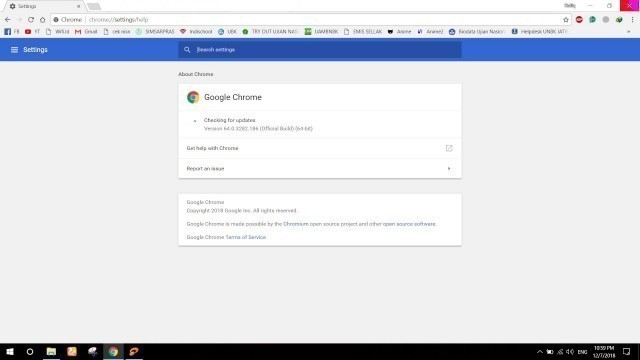Open File Explorer from taskbar
The height and width of the screenshot is (360, 640).
[51, 351]
